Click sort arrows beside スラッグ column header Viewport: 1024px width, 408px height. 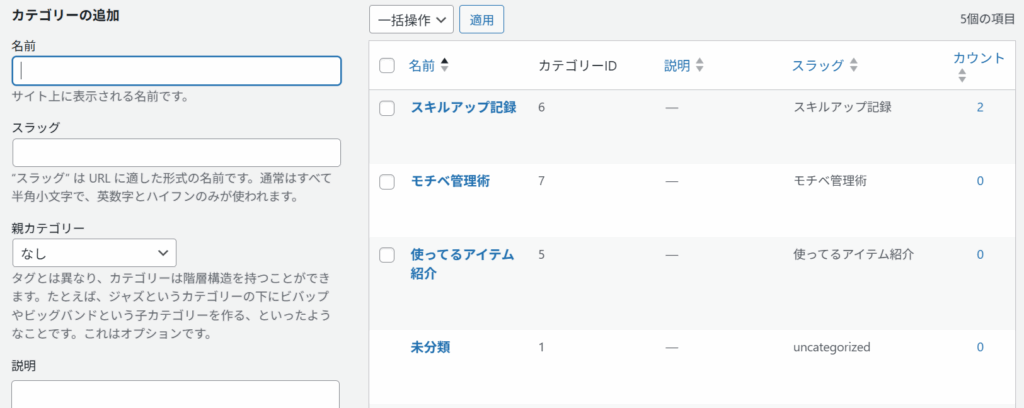(854, 65)
